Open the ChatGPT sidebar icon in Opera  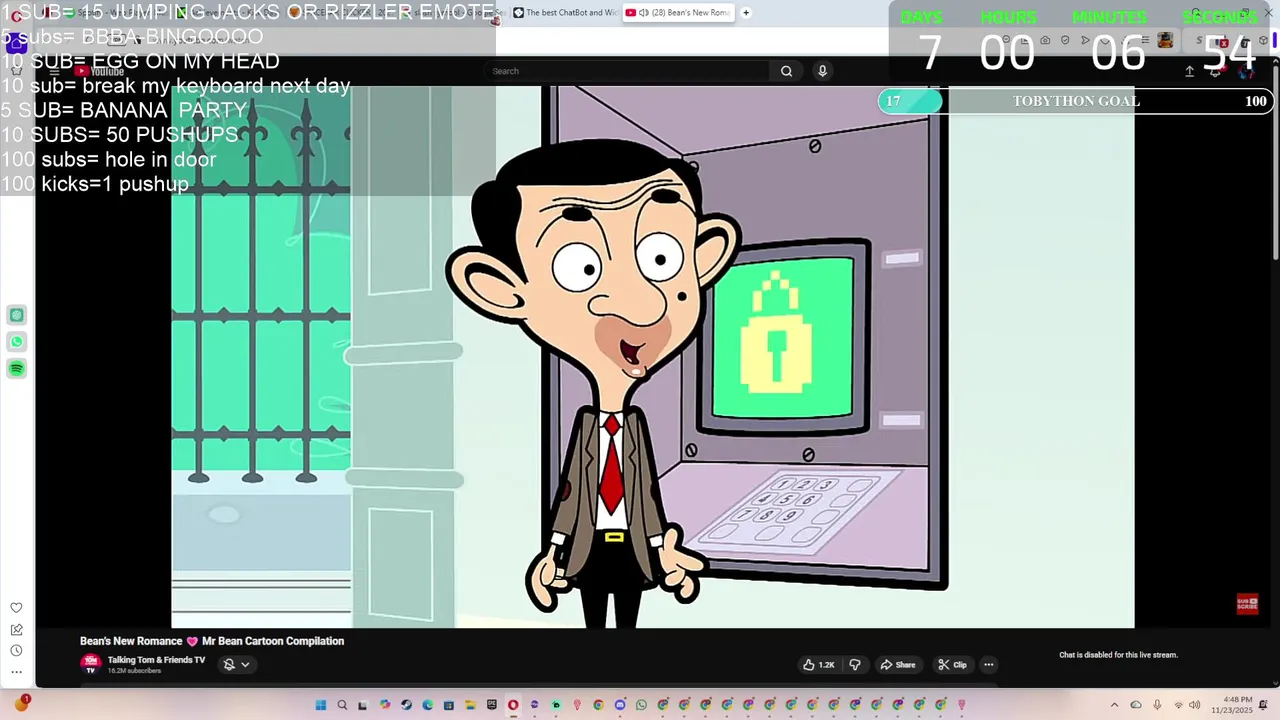(x=17, y=315)
